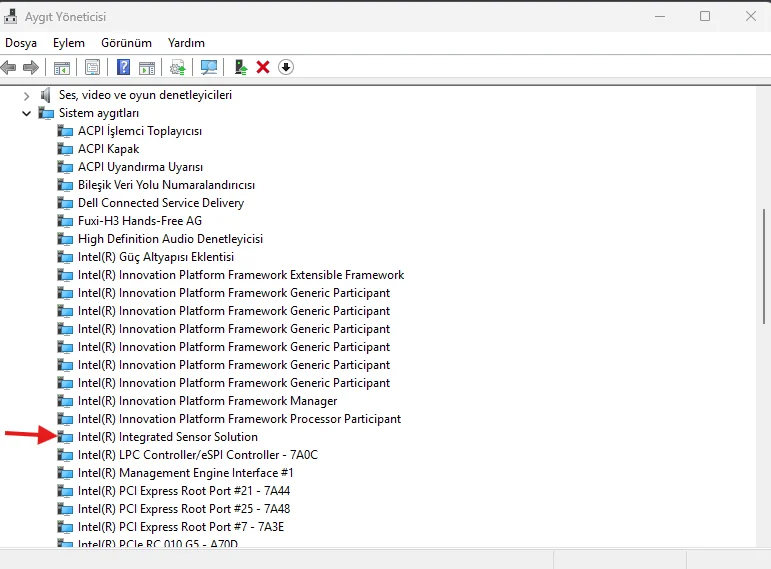Select Intel(R) Innovation Platform Framework Processor Participant
The height and width of the screenshot is (569, 771).
click(x=239, y=419)
